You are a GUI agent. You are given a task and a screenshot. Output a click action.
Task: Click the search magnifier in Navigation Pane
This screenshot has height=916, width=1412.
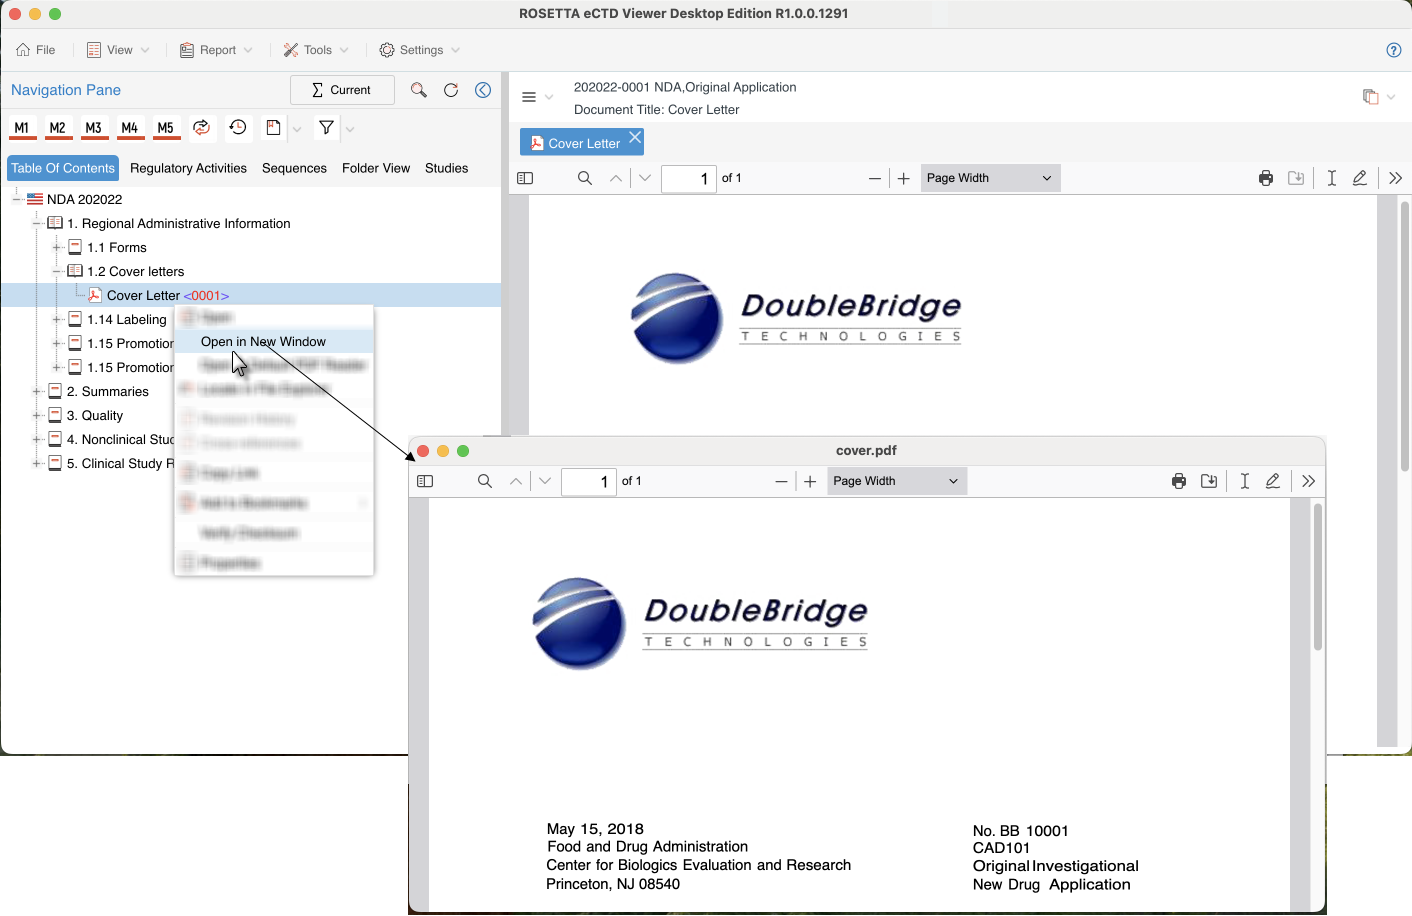(419, 90)
